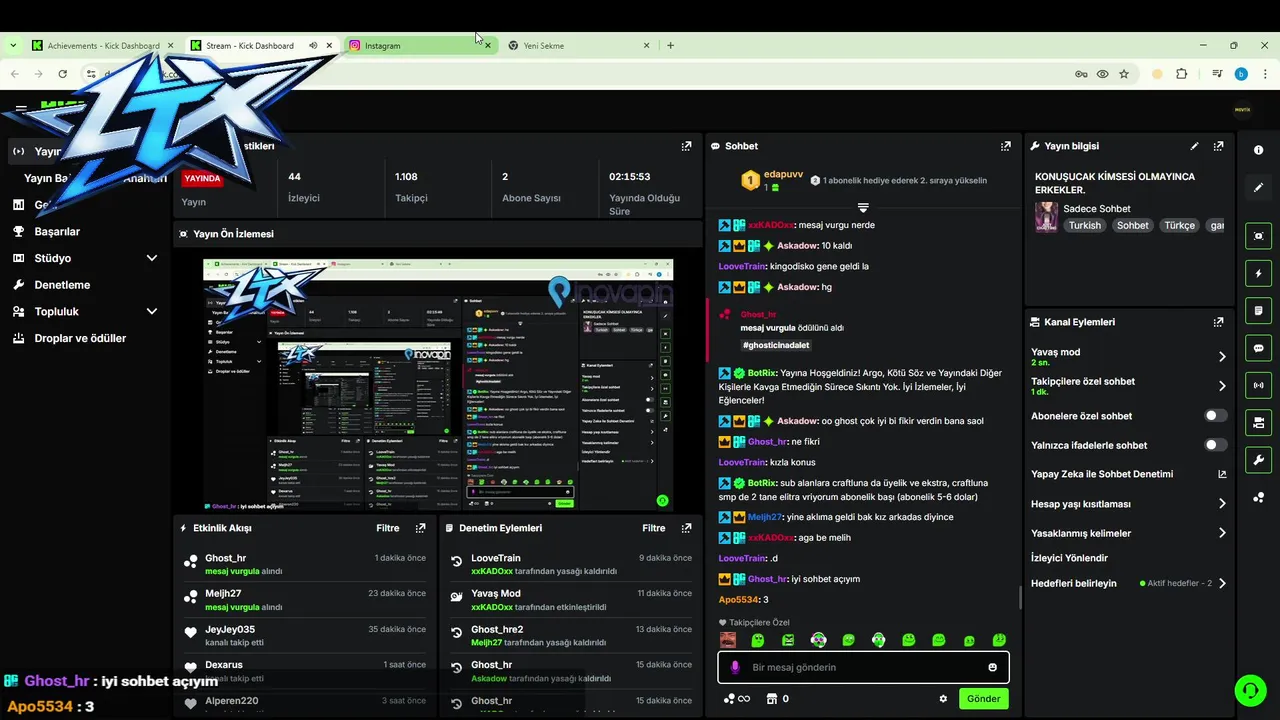Screen dimensions: 1280x720
Task: Switch to Achievements - Kick Dashboard tab
Action: click(102, 45)
